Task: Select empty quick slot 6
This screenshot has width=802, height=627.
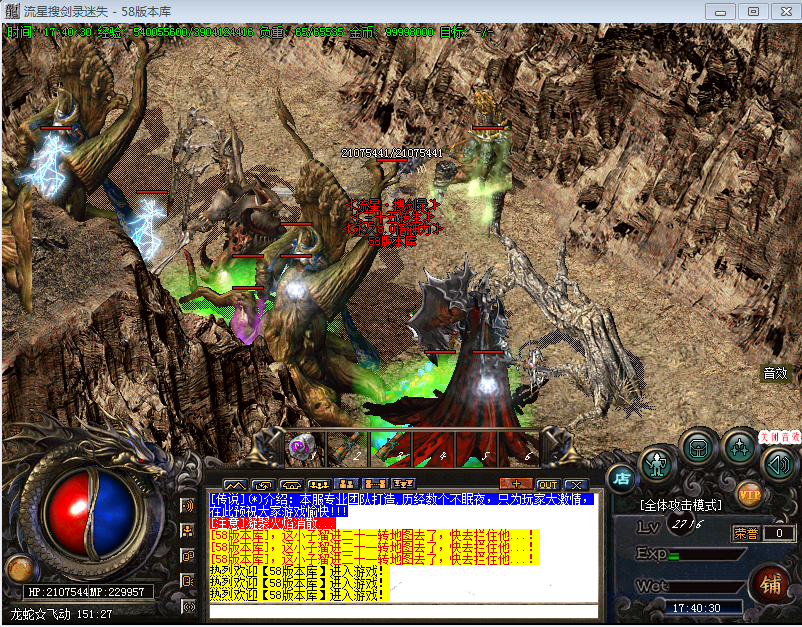Action: click(519, 449)
